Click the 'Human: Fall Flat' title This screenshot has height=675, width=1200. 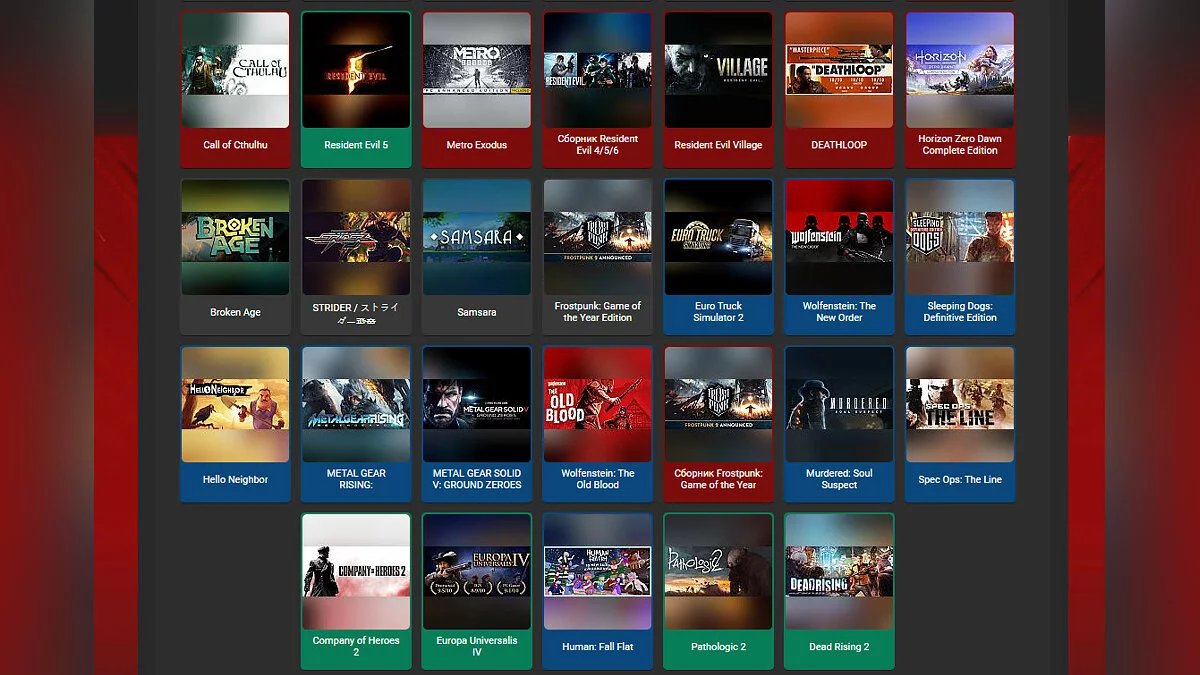(598, 646)
